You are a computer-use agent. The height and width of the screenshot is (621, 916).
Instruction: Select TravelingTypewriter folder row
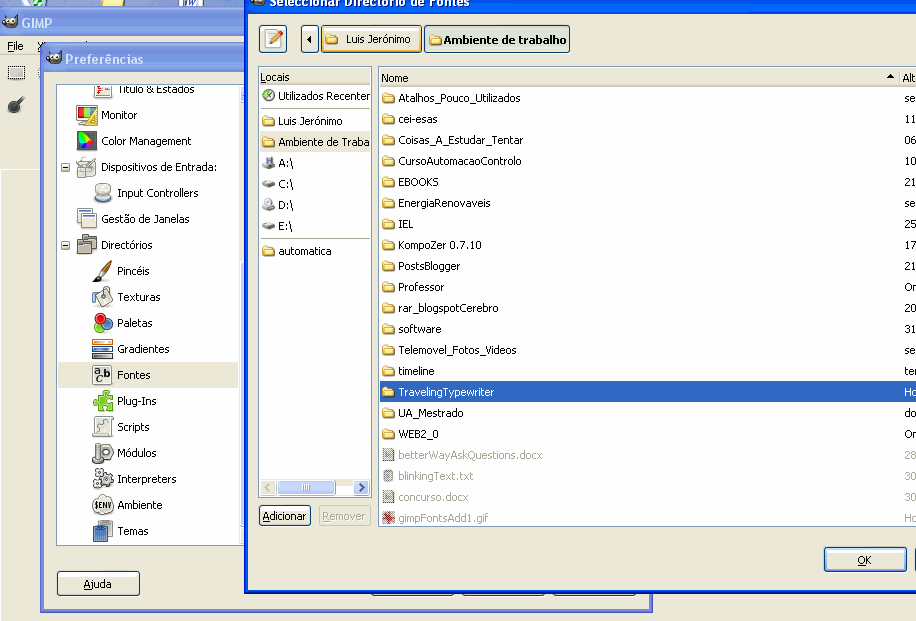click(648, 392)
